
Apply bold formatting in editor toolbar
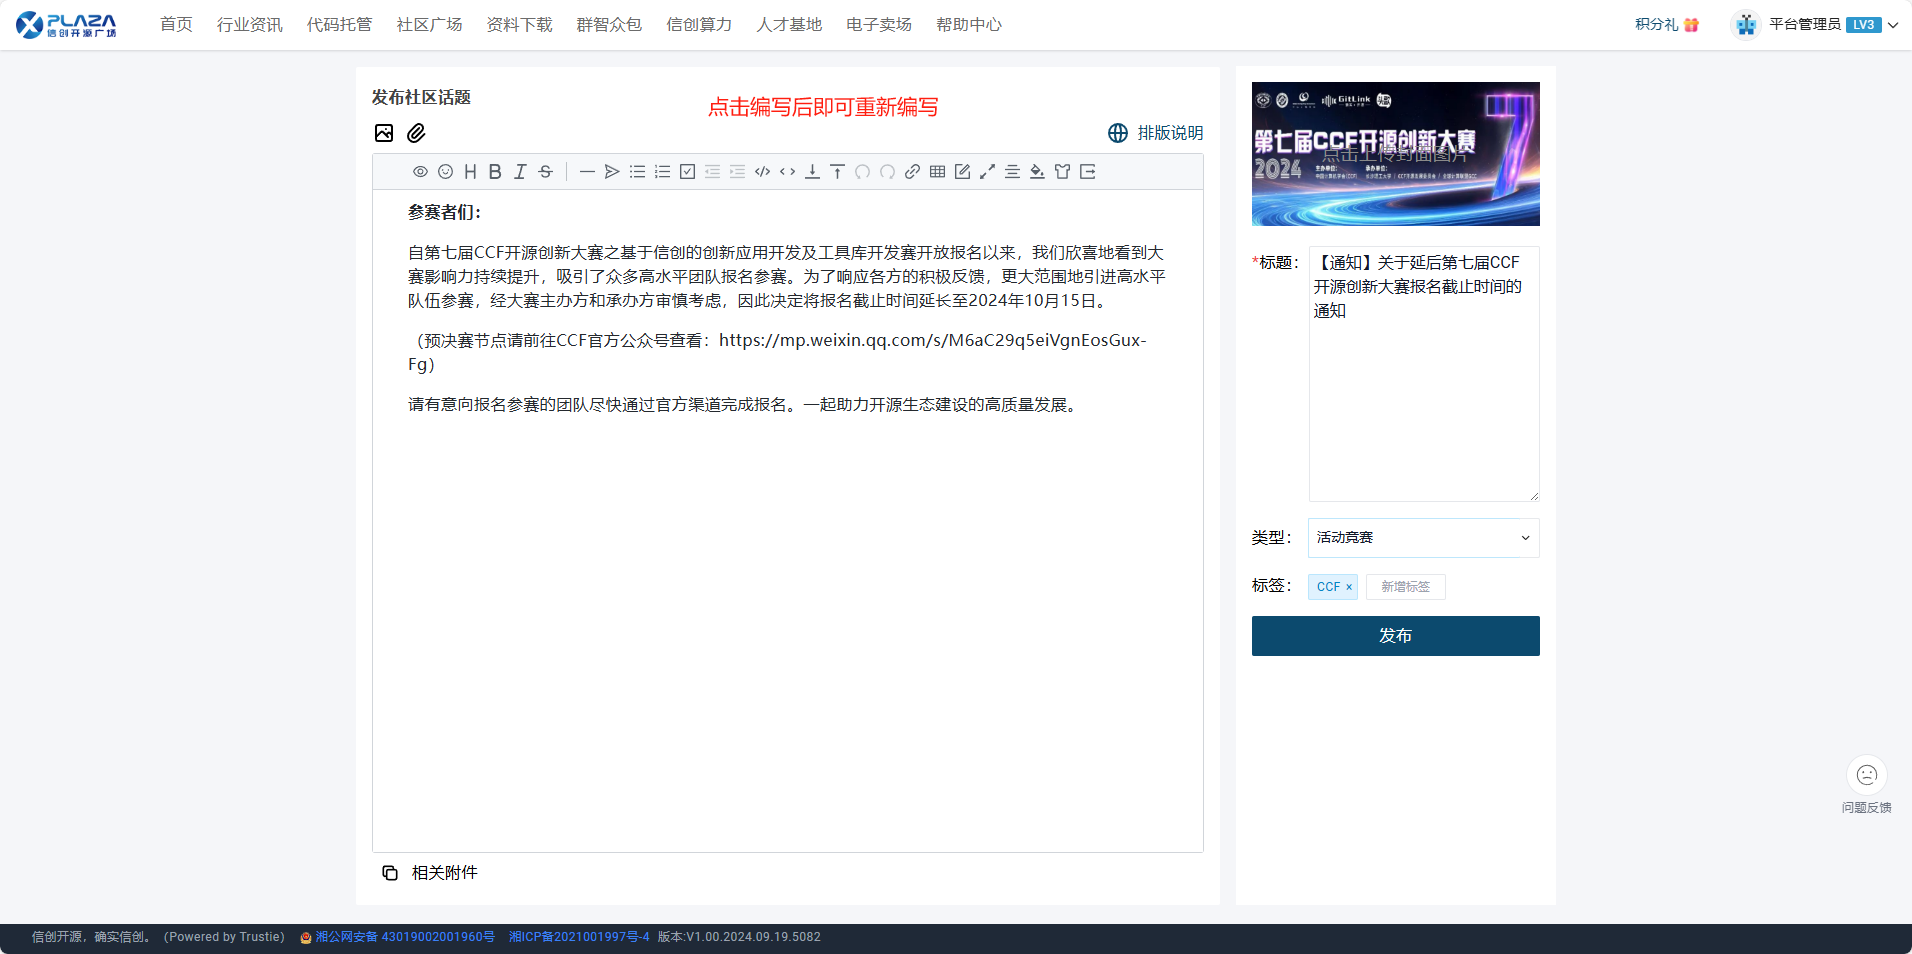495,172
